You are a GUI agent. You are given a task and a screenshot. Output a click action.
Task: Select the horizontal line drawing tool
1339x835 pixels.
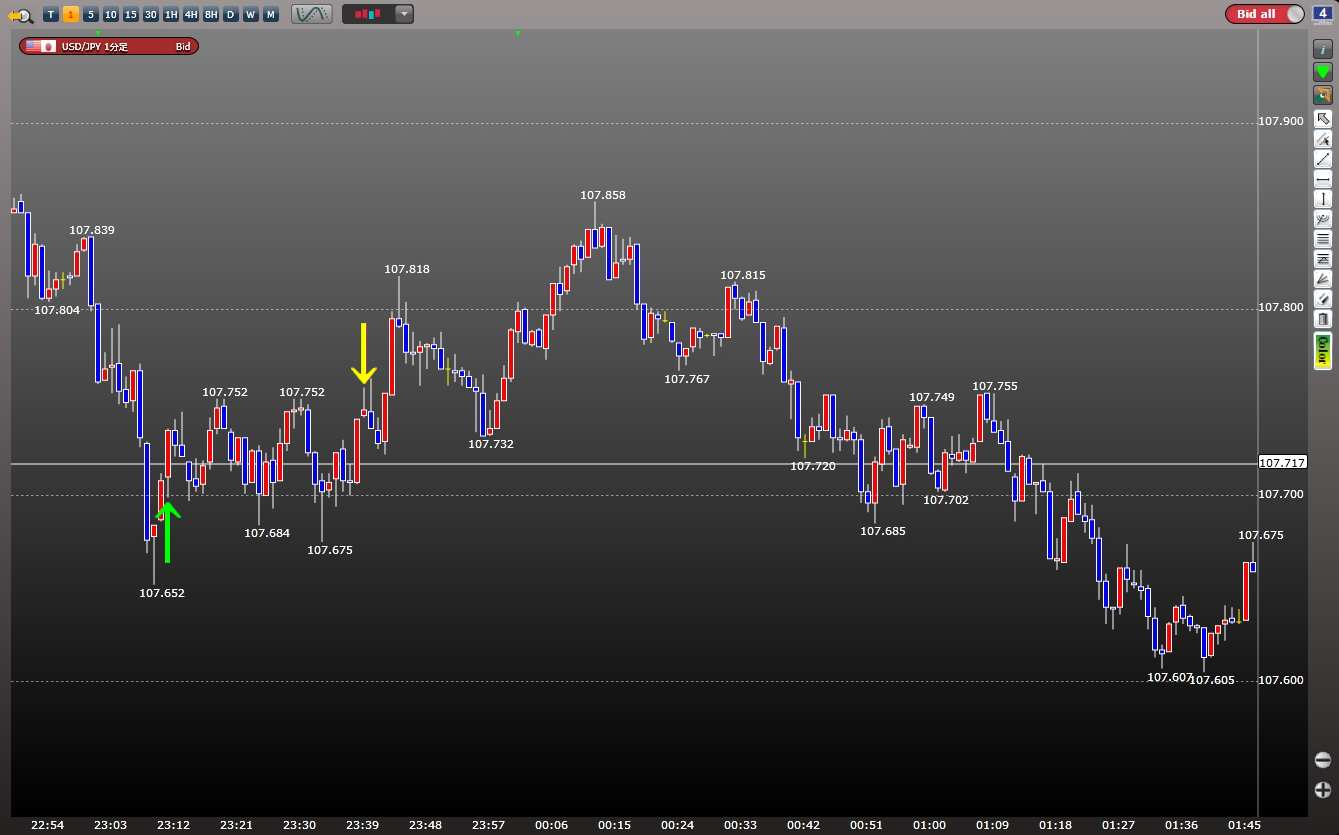click(x=1323, y=179)
